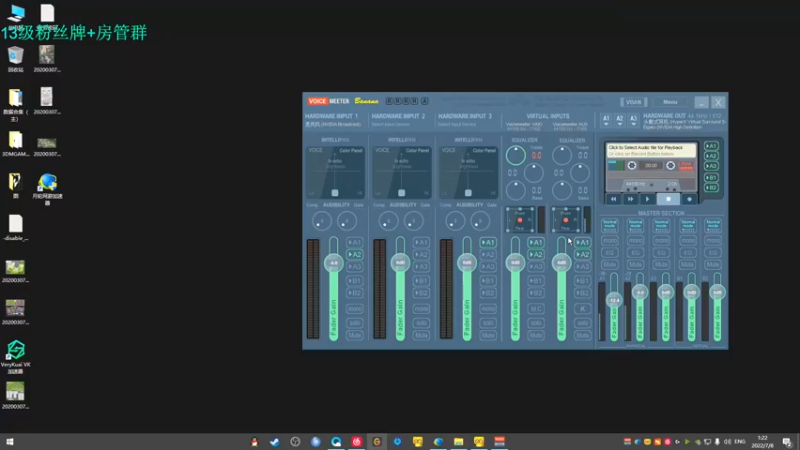Disable A2 output on Hardware Input 1
This screenshot has width=800, height=450.
[355, 255]
